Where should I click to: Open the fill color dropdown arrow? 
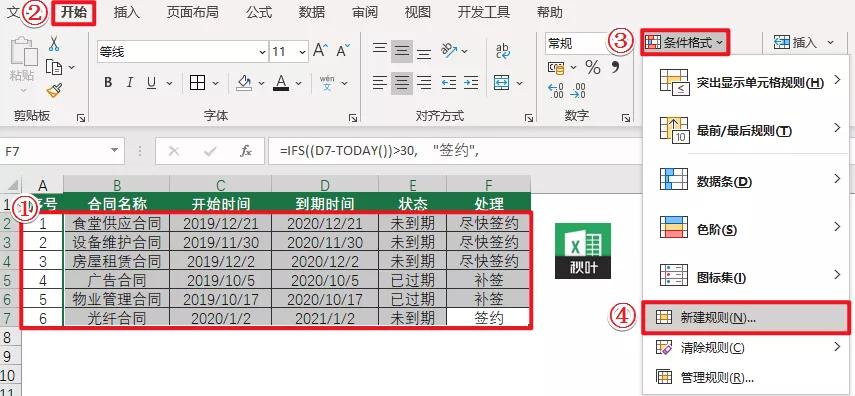[261, 83]
